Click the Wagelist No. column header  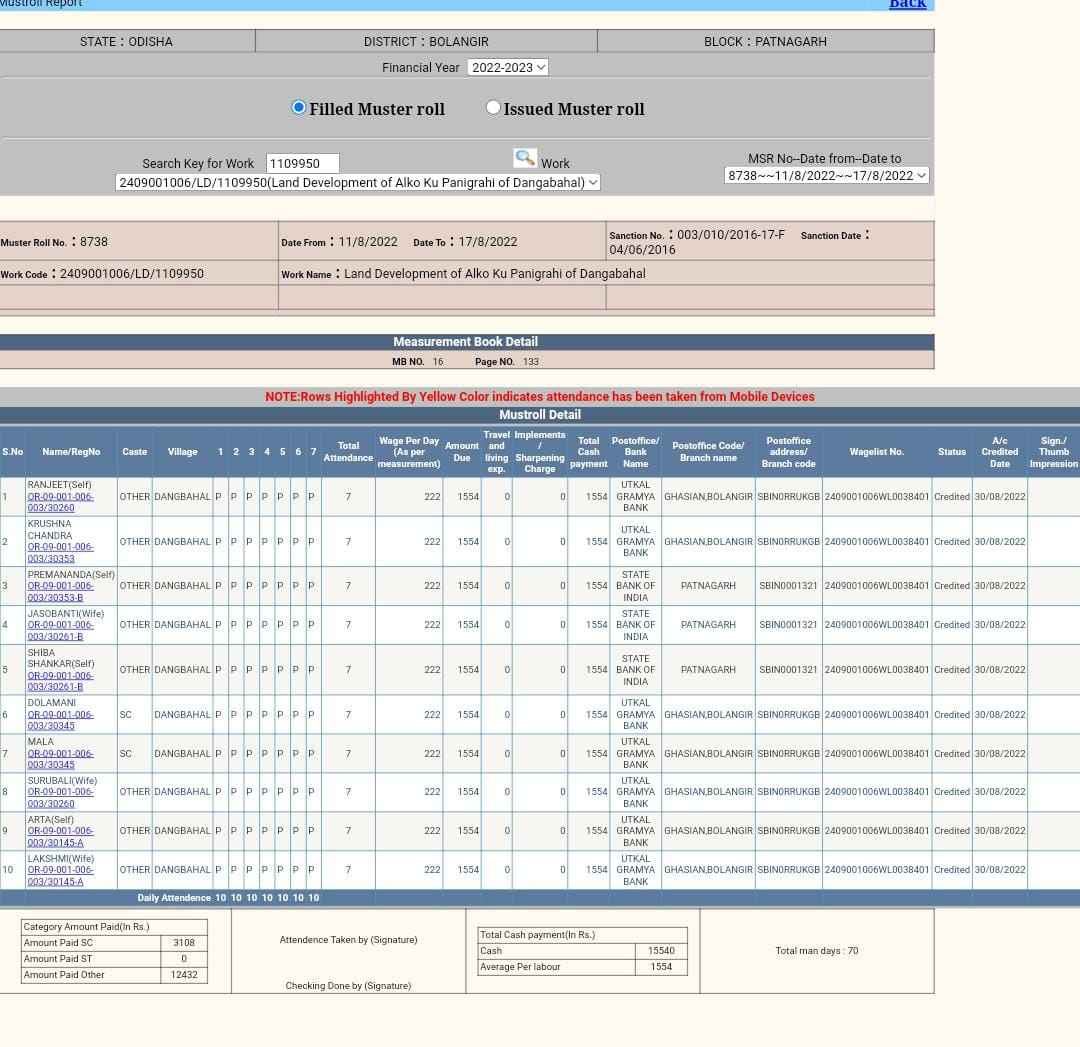pyautogui.click(x=876, y=452)
